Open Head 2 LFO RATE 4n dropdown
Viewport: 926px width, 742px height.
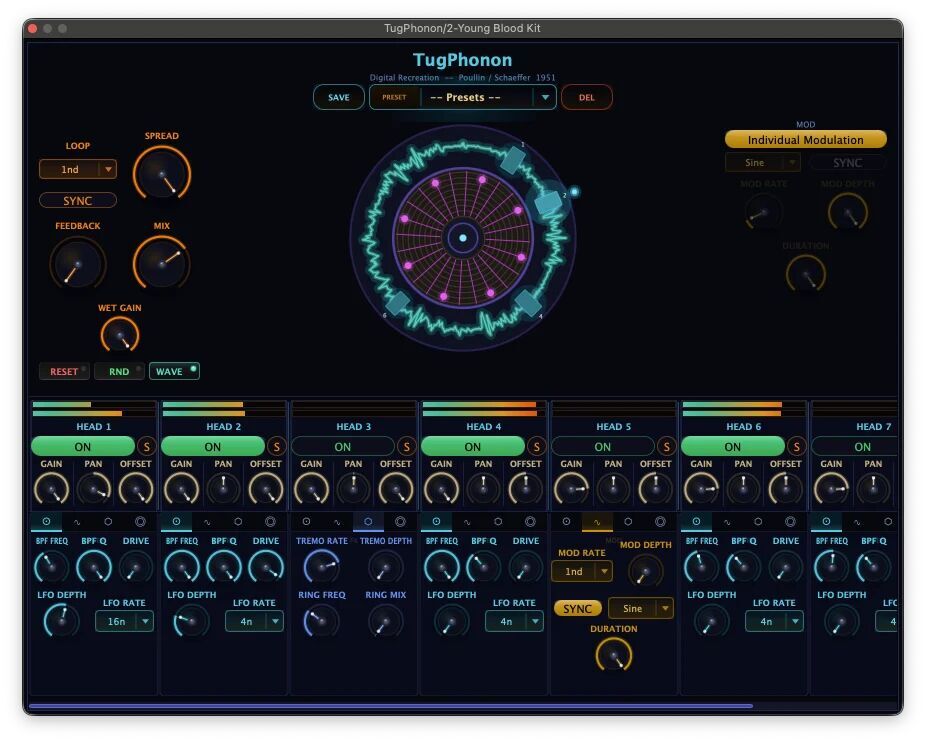pos(254,621)
